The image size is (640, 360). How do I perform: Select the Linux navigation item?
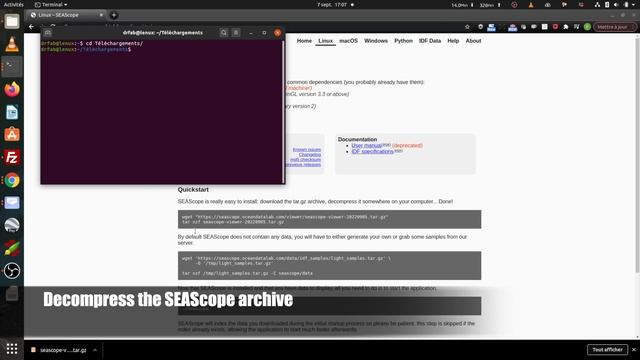point(325,41)
